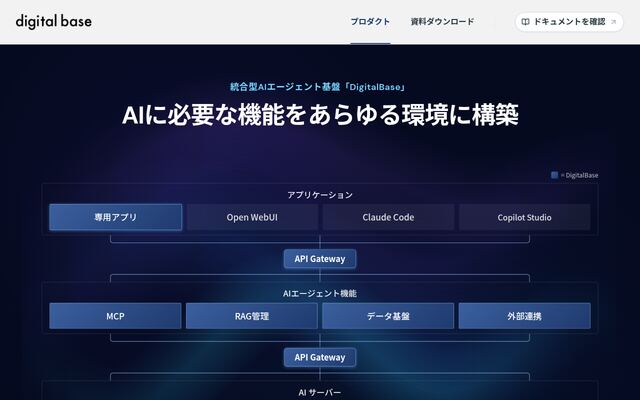Select the Claude Code box

coord(388,217)
